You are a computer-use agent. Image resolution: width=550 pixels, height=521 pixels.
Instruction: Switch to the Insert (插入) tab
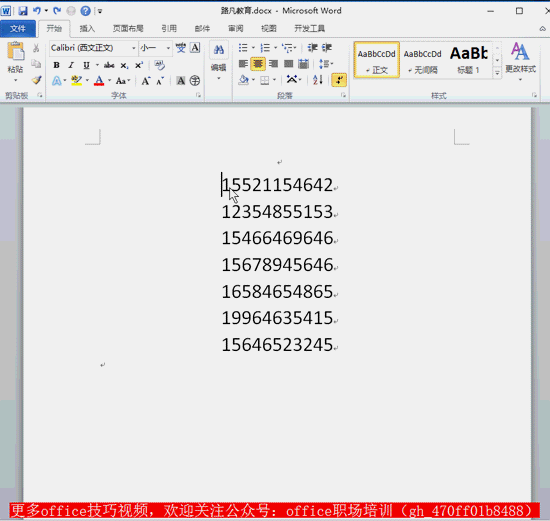87,28
